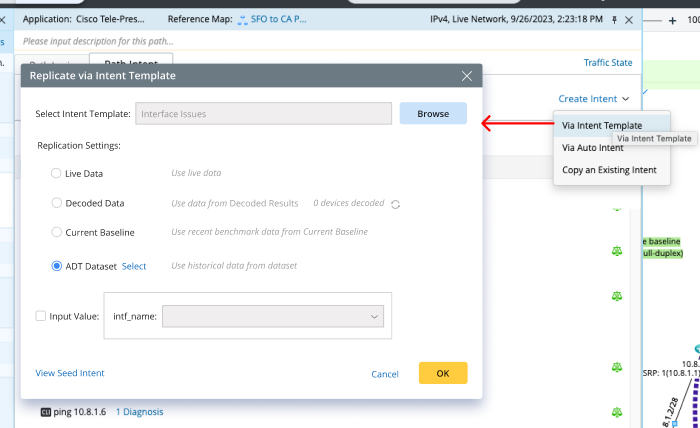Select the Decoded Data option
700x428 pixels.
tap(57, 203)
